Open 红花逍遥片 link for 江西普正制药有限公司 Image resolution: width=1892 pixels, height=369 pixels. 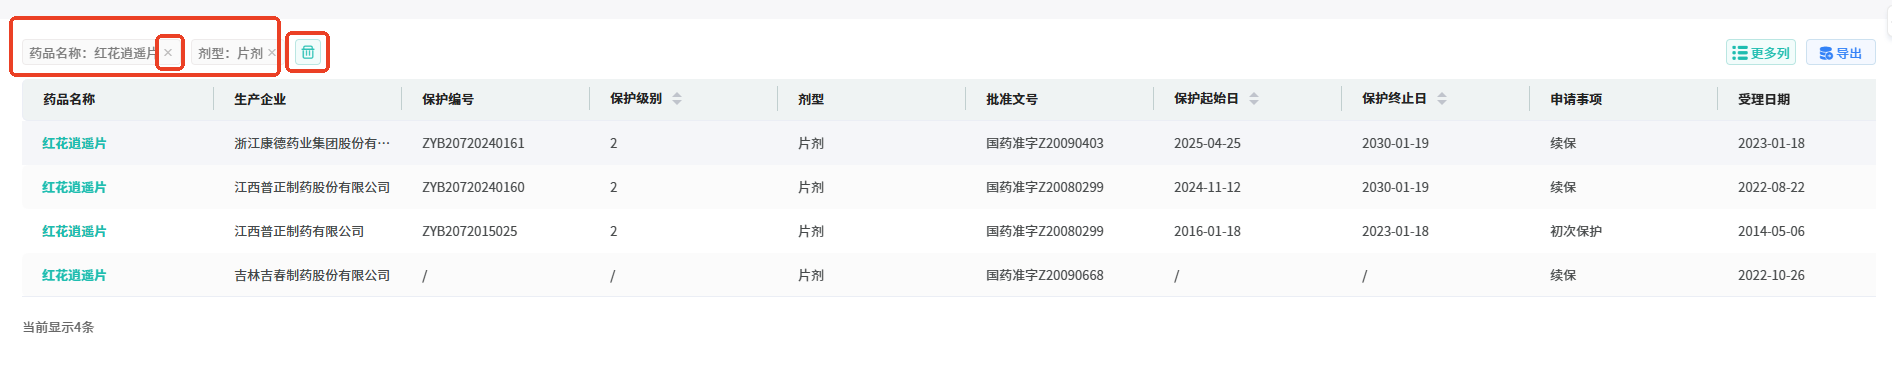[74, 231]
